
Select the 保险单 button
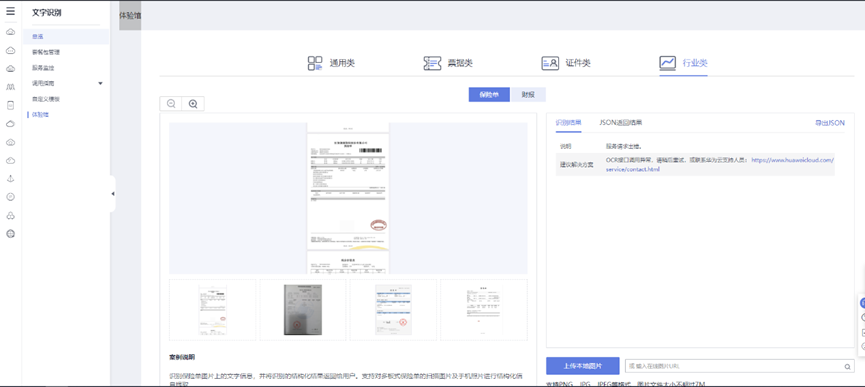[x=489, y=94]
